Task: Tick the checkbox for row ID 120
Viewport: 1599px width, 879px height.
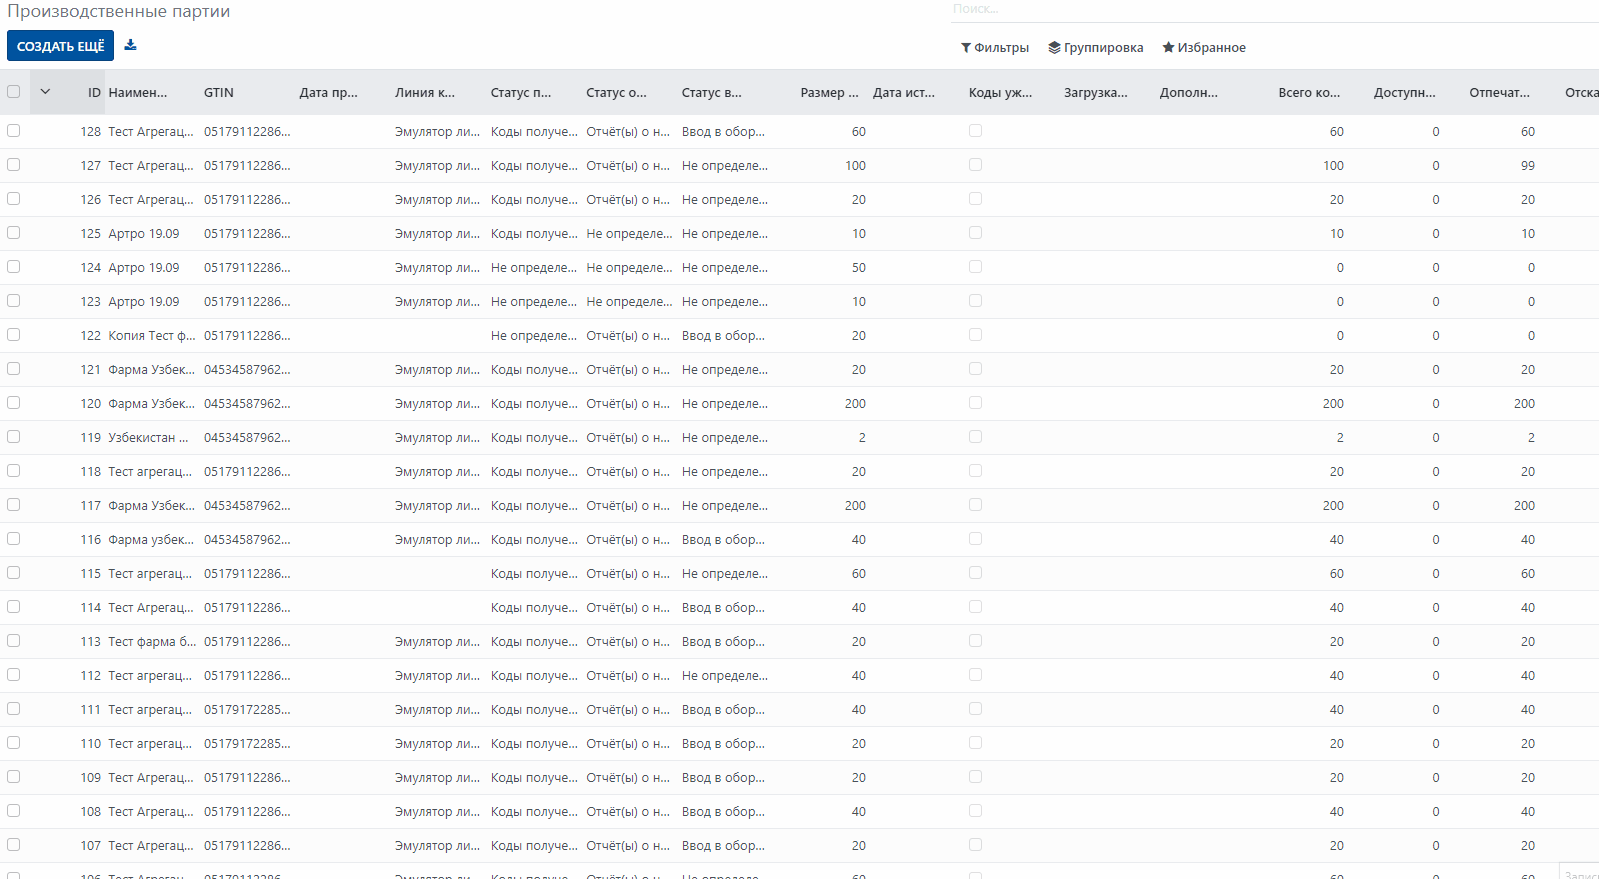Action: click(x=14, y=403)
